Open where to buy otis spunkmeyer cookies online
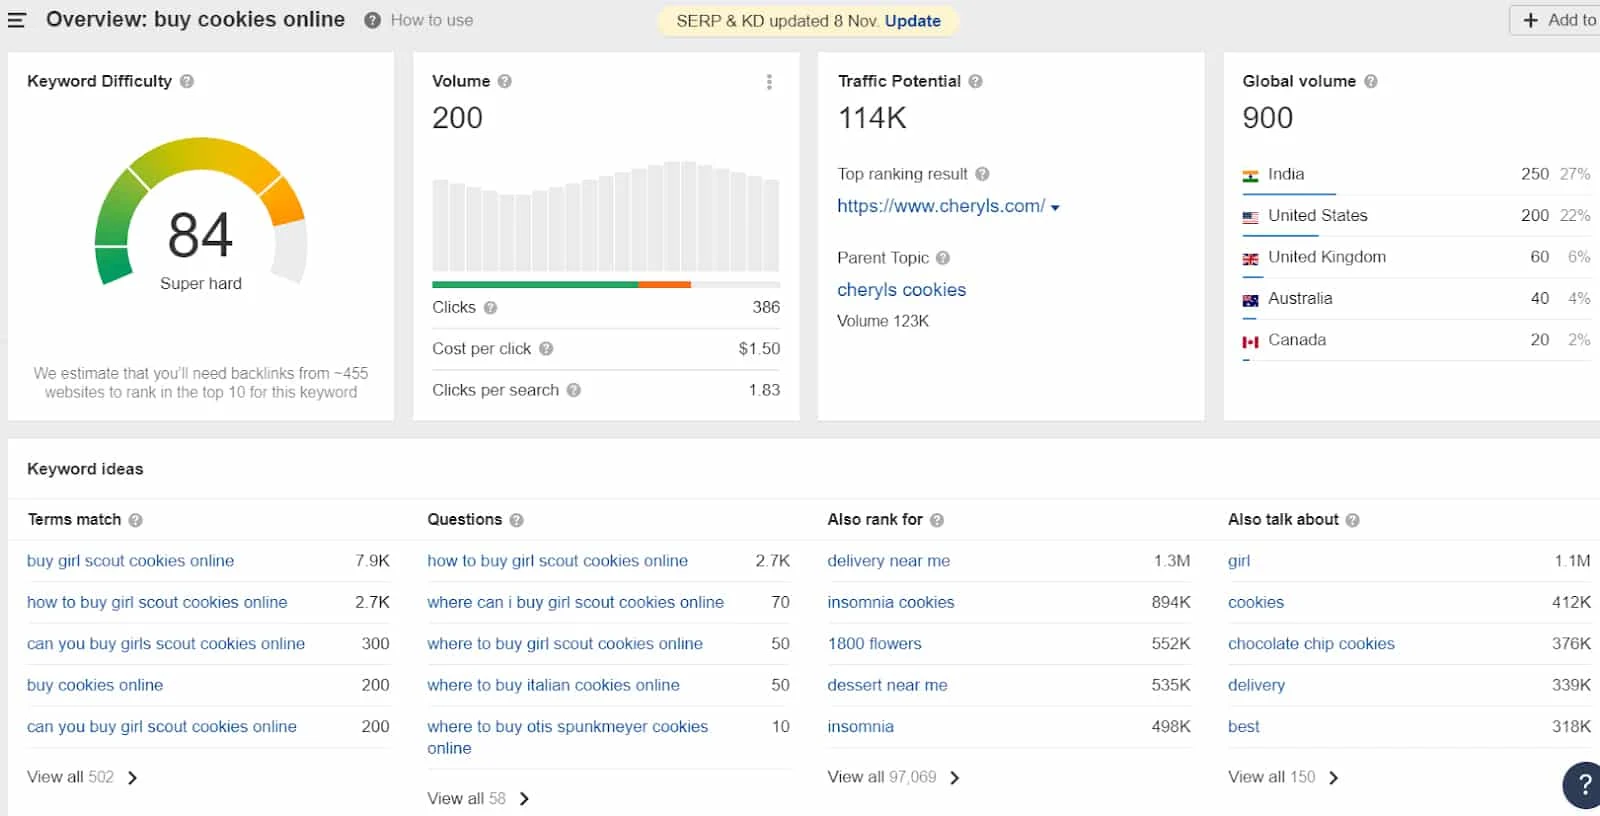 (567, 737)
